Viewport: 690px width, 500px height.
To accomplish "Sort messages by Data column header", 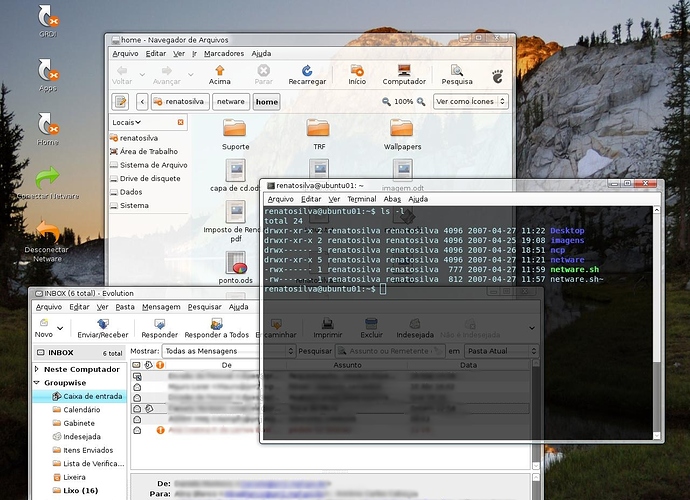I will (469, 365).
